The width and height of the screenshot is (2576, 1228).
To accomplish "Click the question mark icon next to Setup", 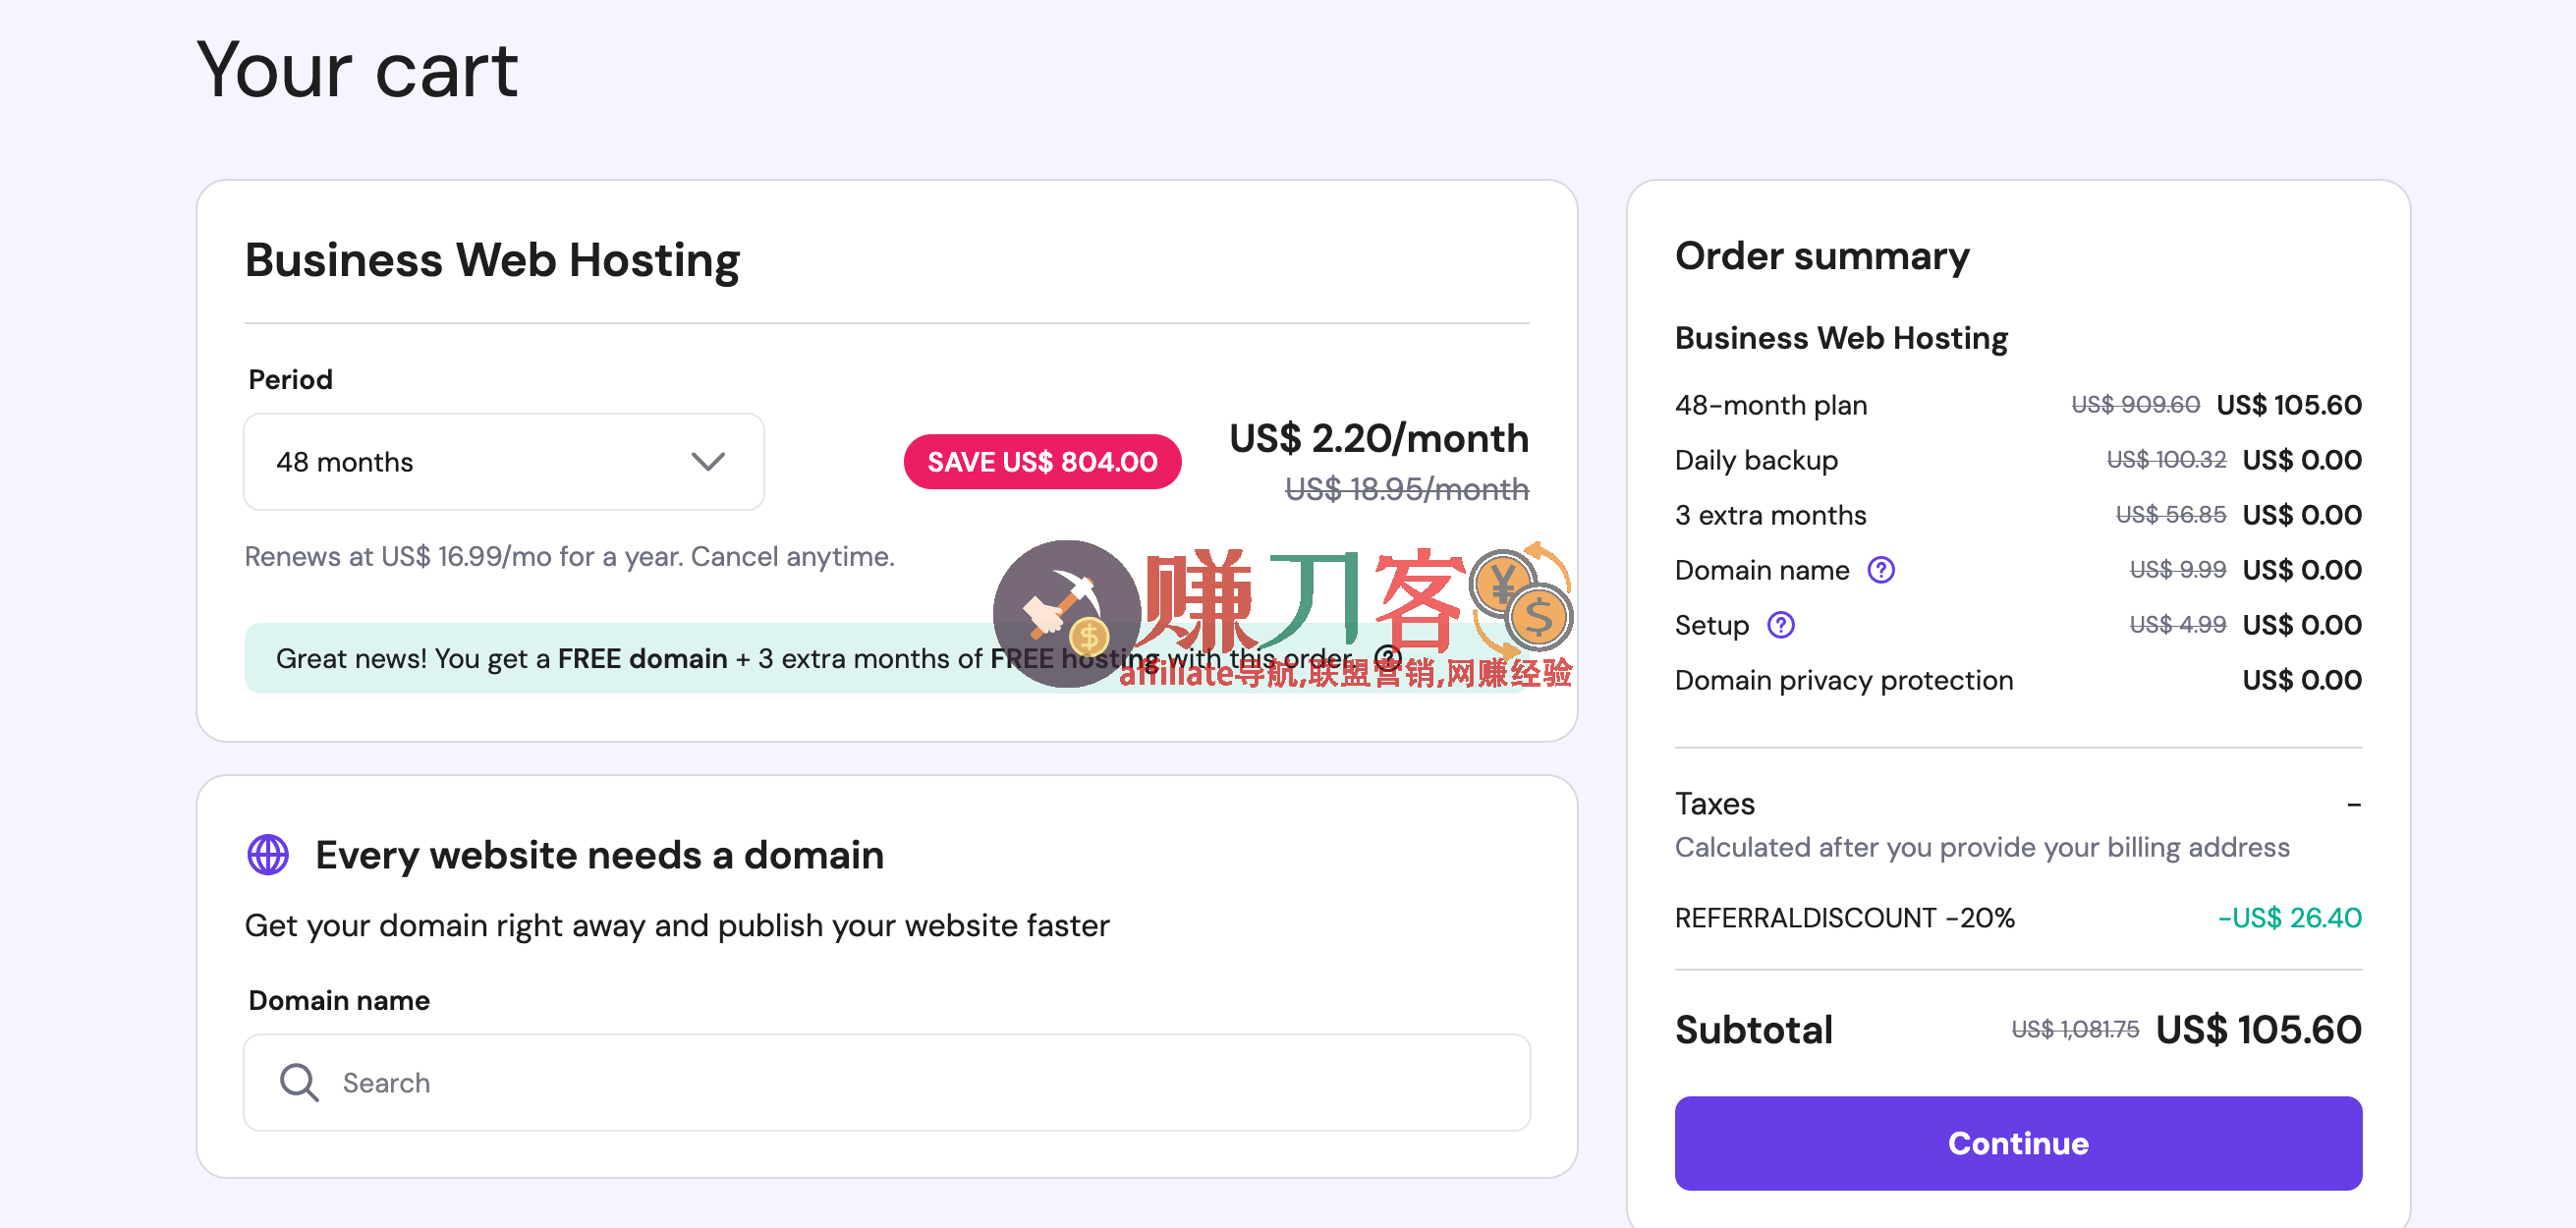I will click(1780, 625).
